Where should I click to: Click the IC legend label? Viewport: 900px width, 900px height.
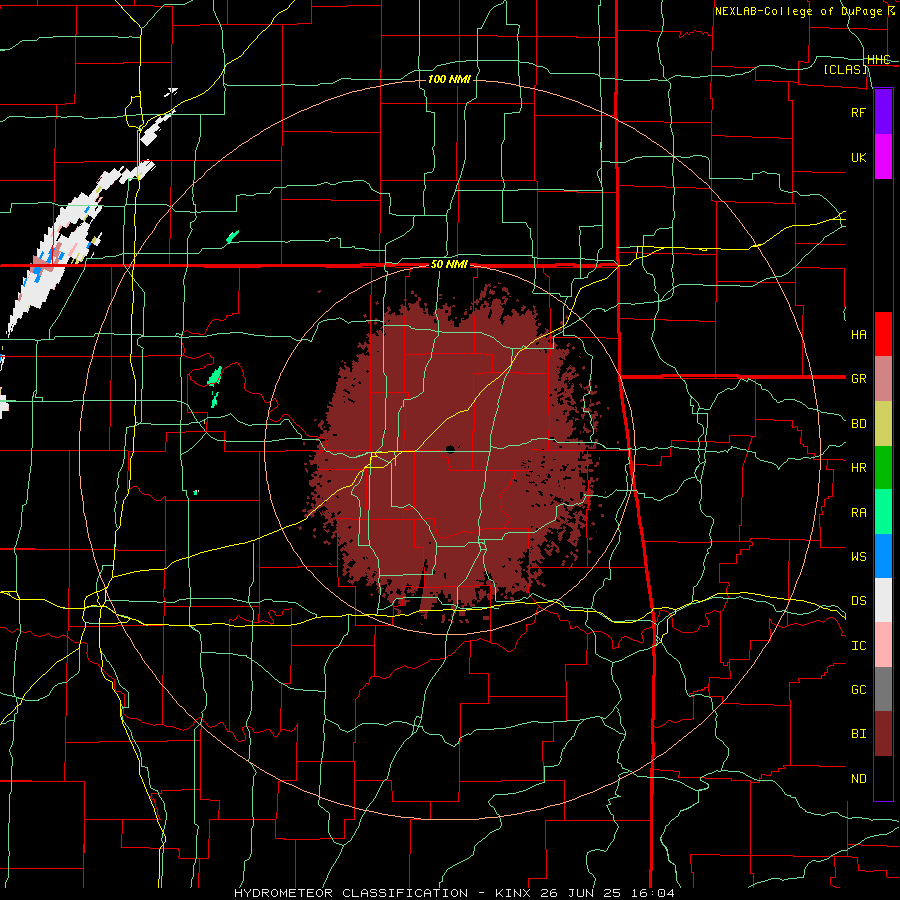click(858, 645)
